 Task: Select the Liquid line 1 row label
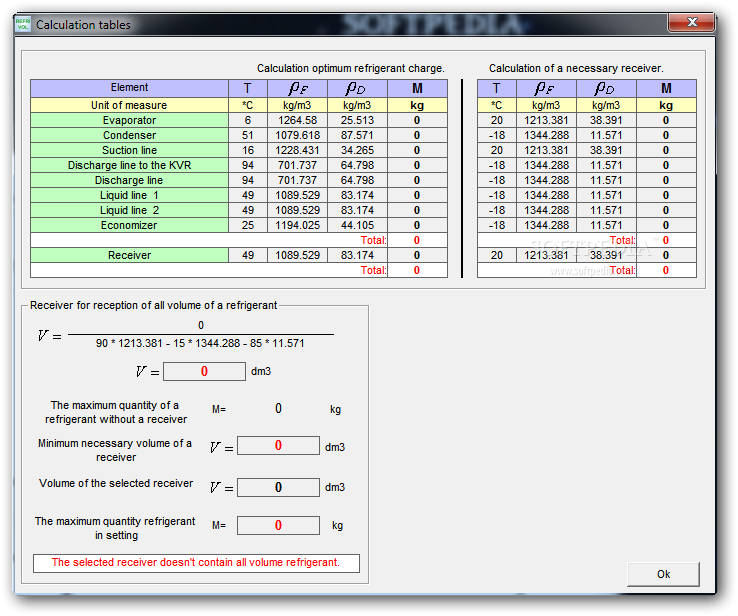pos(129,195)
